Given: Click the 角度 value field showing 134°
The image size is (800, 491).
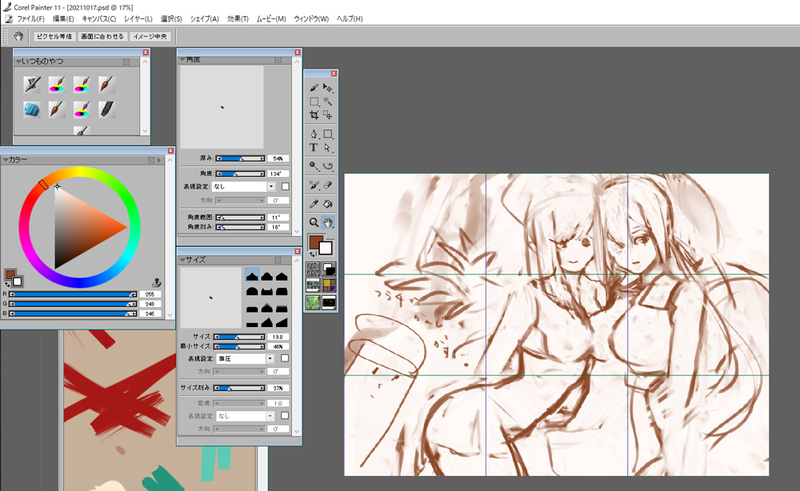Looking at the screenshot, I should (x=278, y=174).
